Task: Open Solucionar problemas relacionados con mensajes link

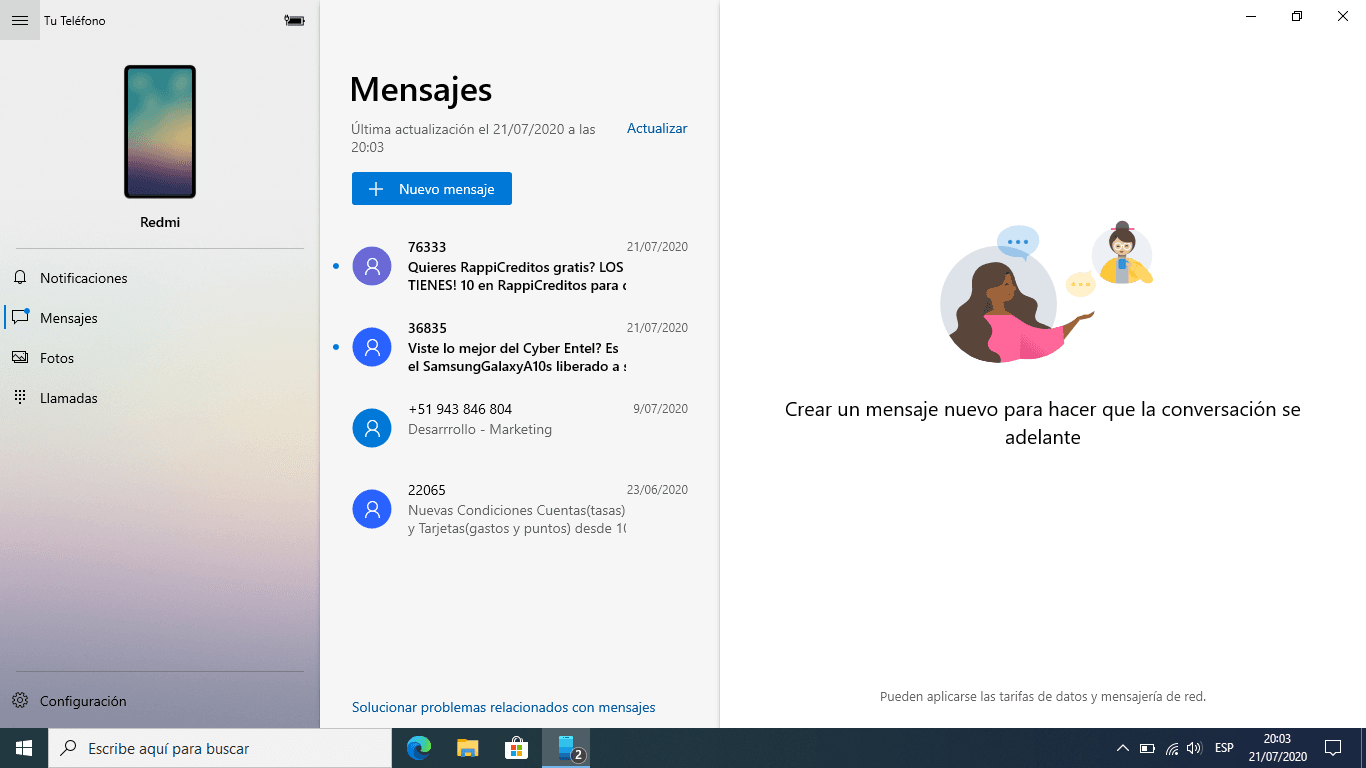Action: coord(503,707)
